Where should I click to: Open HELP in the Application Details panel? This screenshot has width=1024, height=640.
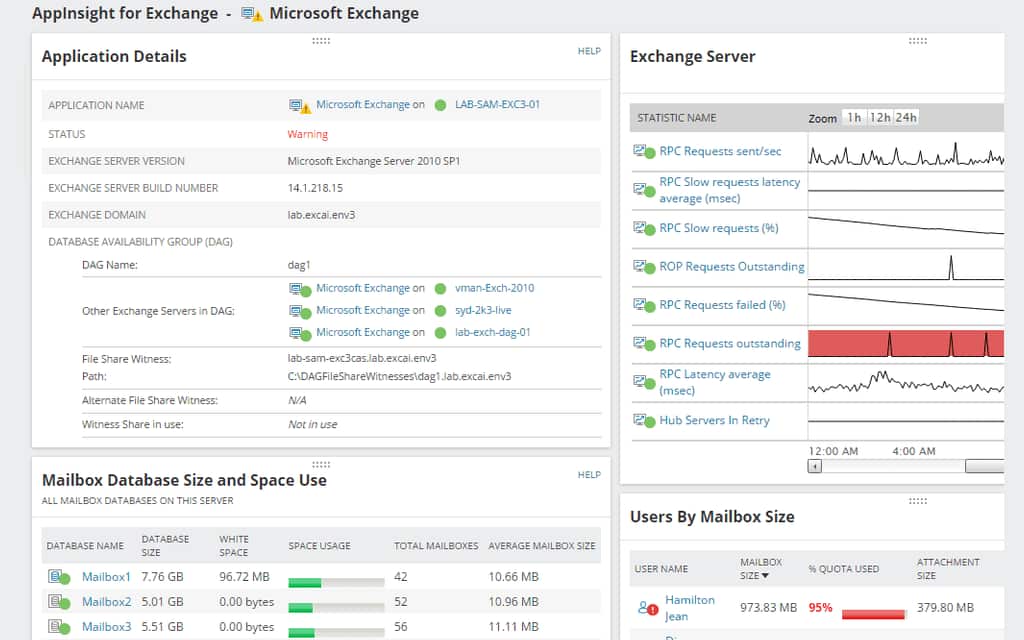coord(589,50)
